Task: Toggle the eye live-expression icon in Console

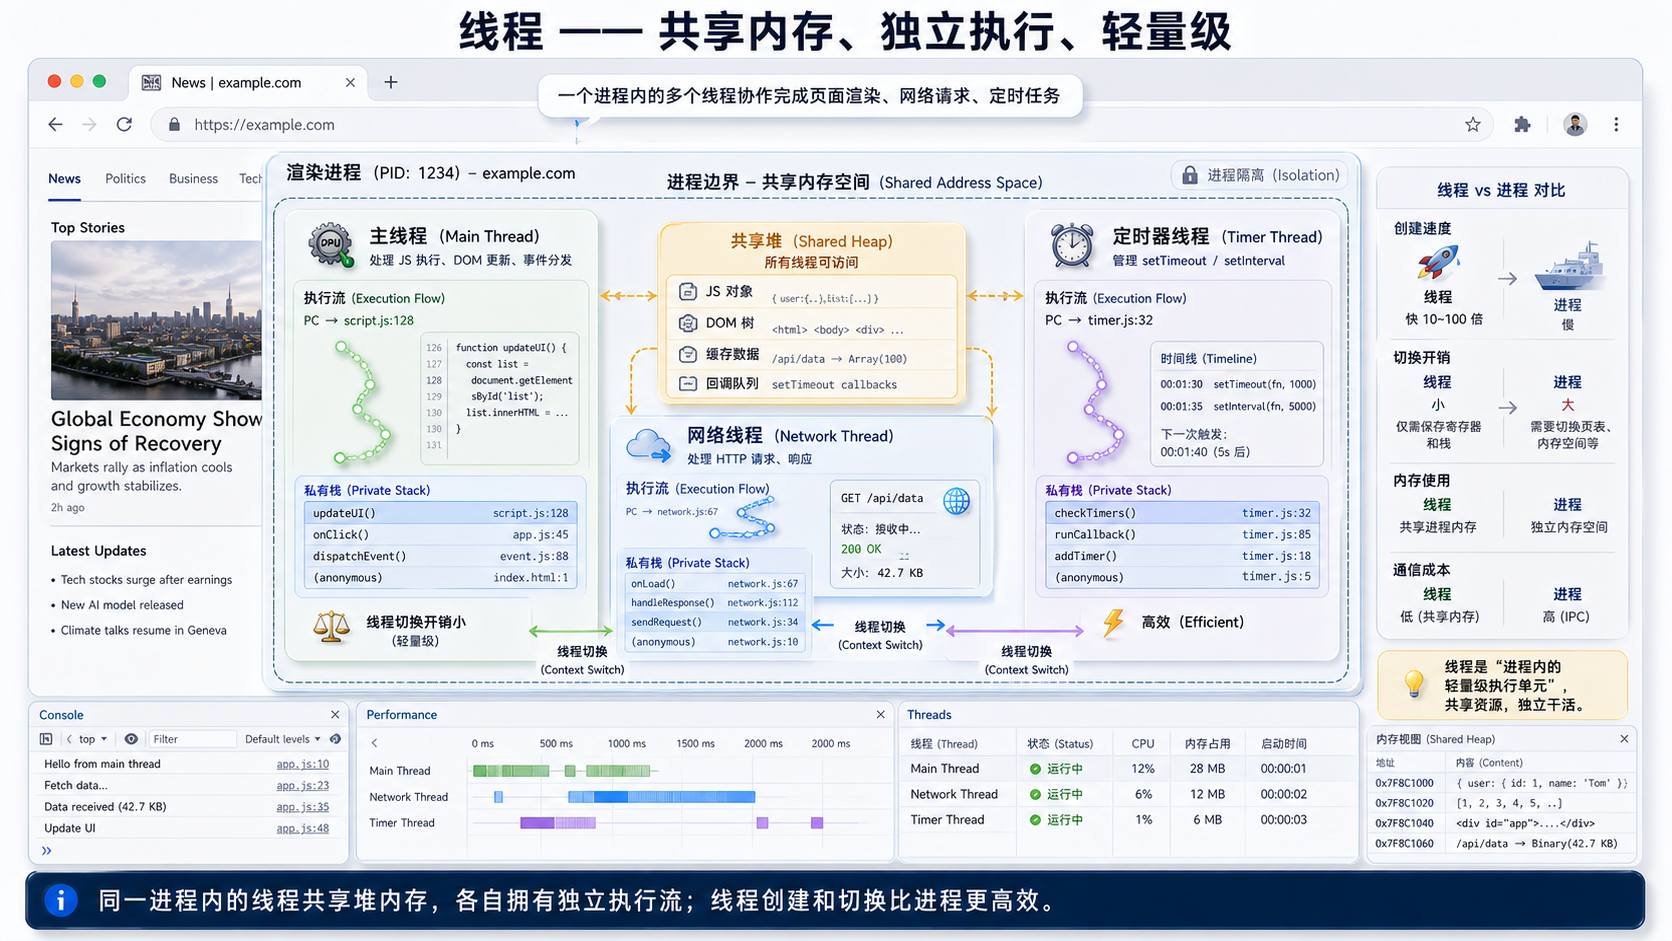Action: click(x=131, y=739)
